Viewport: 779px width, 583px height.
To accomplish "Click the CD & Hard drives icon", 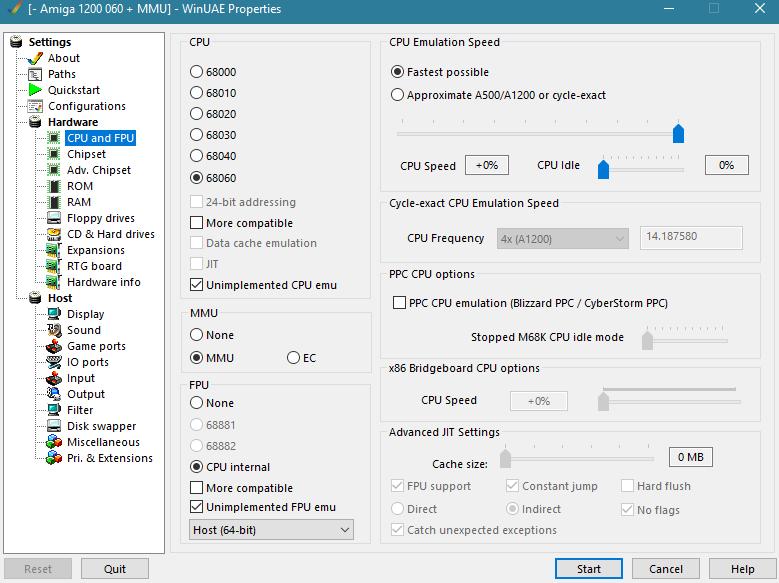I will tap(54, 234).
